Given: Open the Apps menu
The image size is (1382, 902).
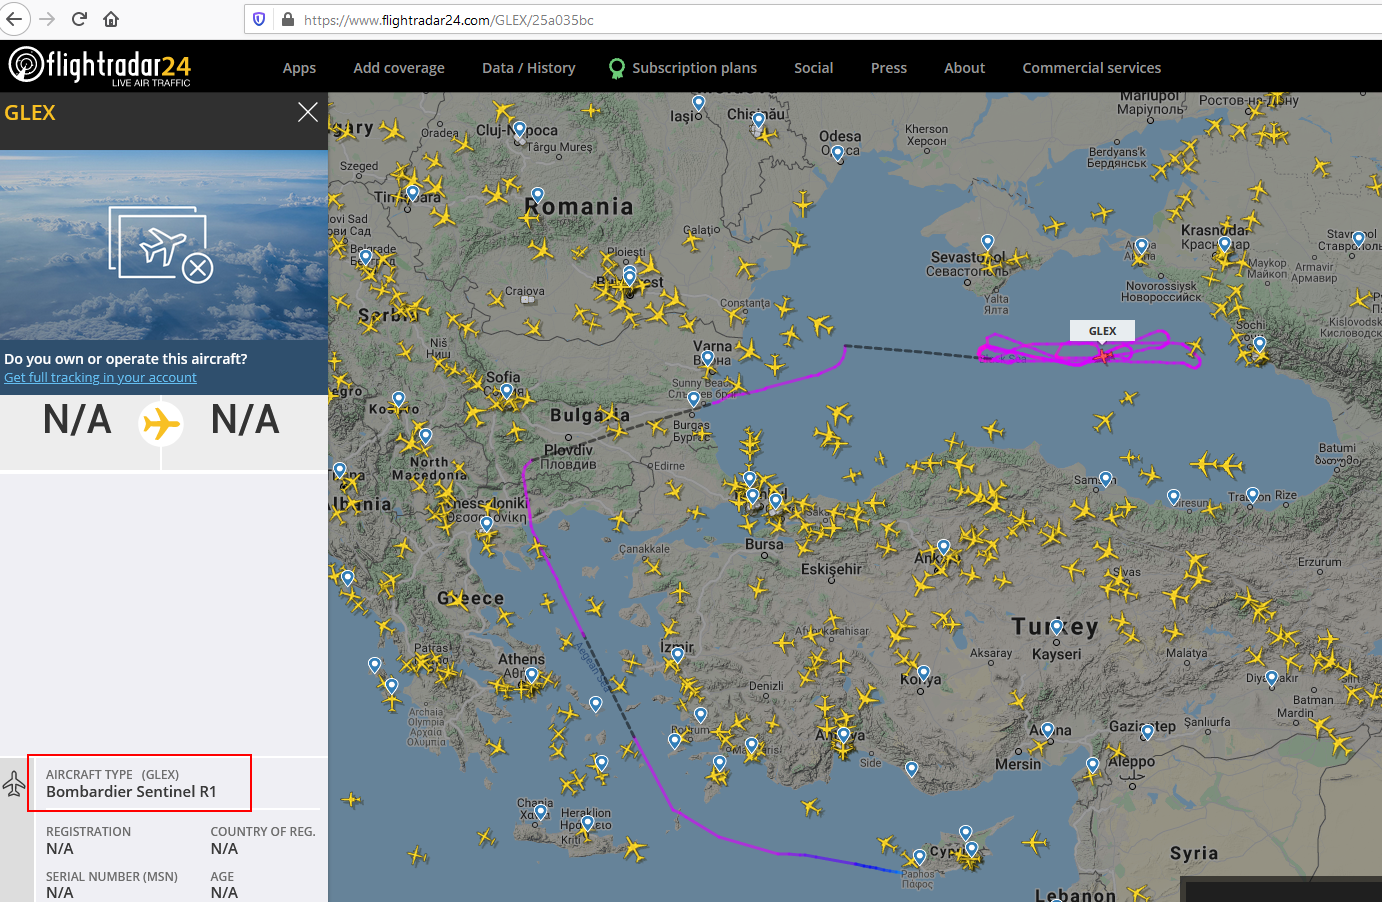Looking at the screenshot, I should click(x=299, y=68).
